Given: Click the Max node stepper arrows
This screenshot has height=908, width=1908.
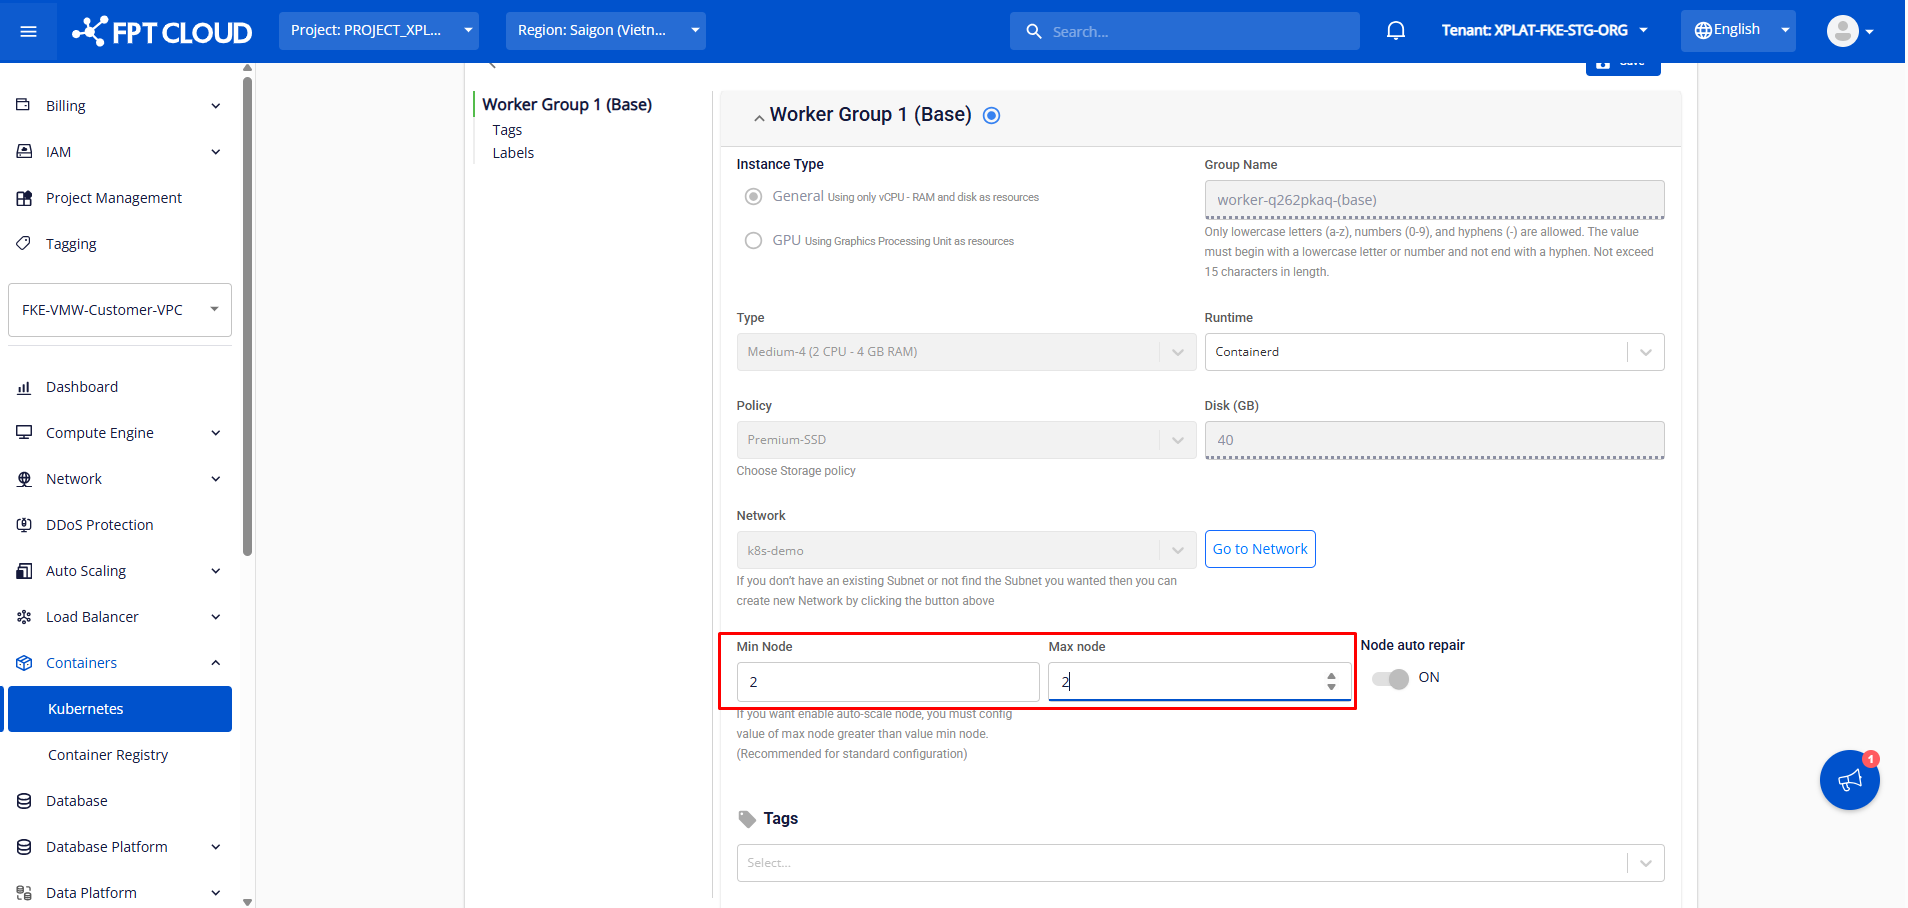Looking at the screenshot, I should (1331, 681).
